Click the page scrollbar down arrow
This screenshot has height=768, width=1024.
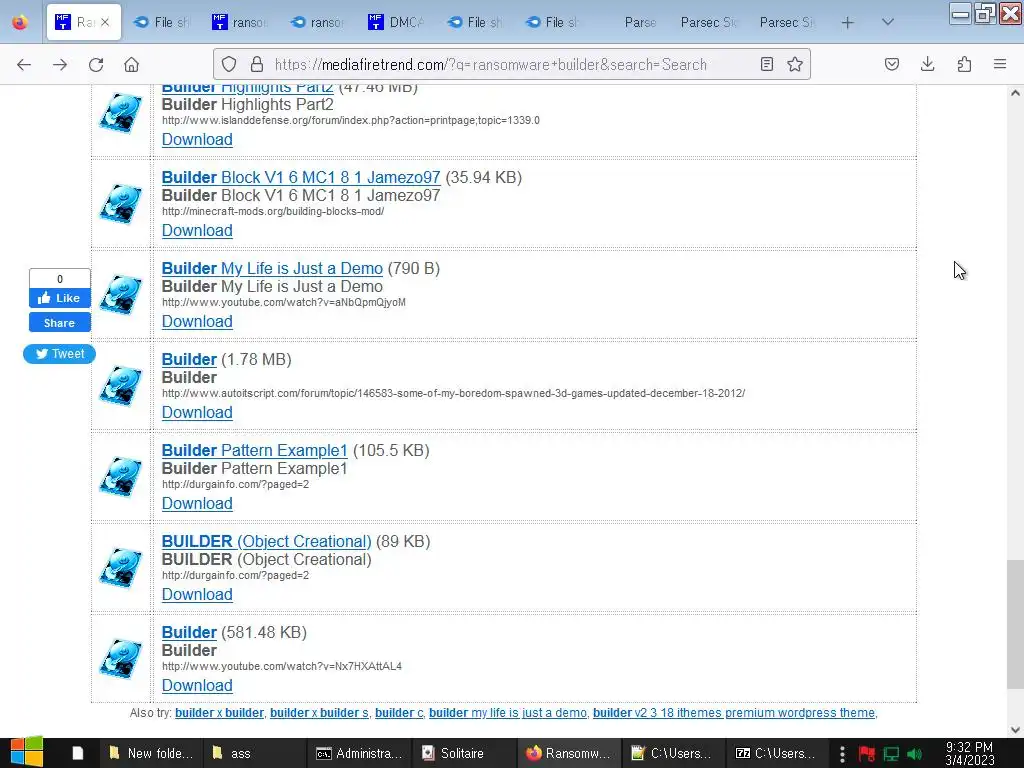pyautogui.click(x=1015, y=729)
